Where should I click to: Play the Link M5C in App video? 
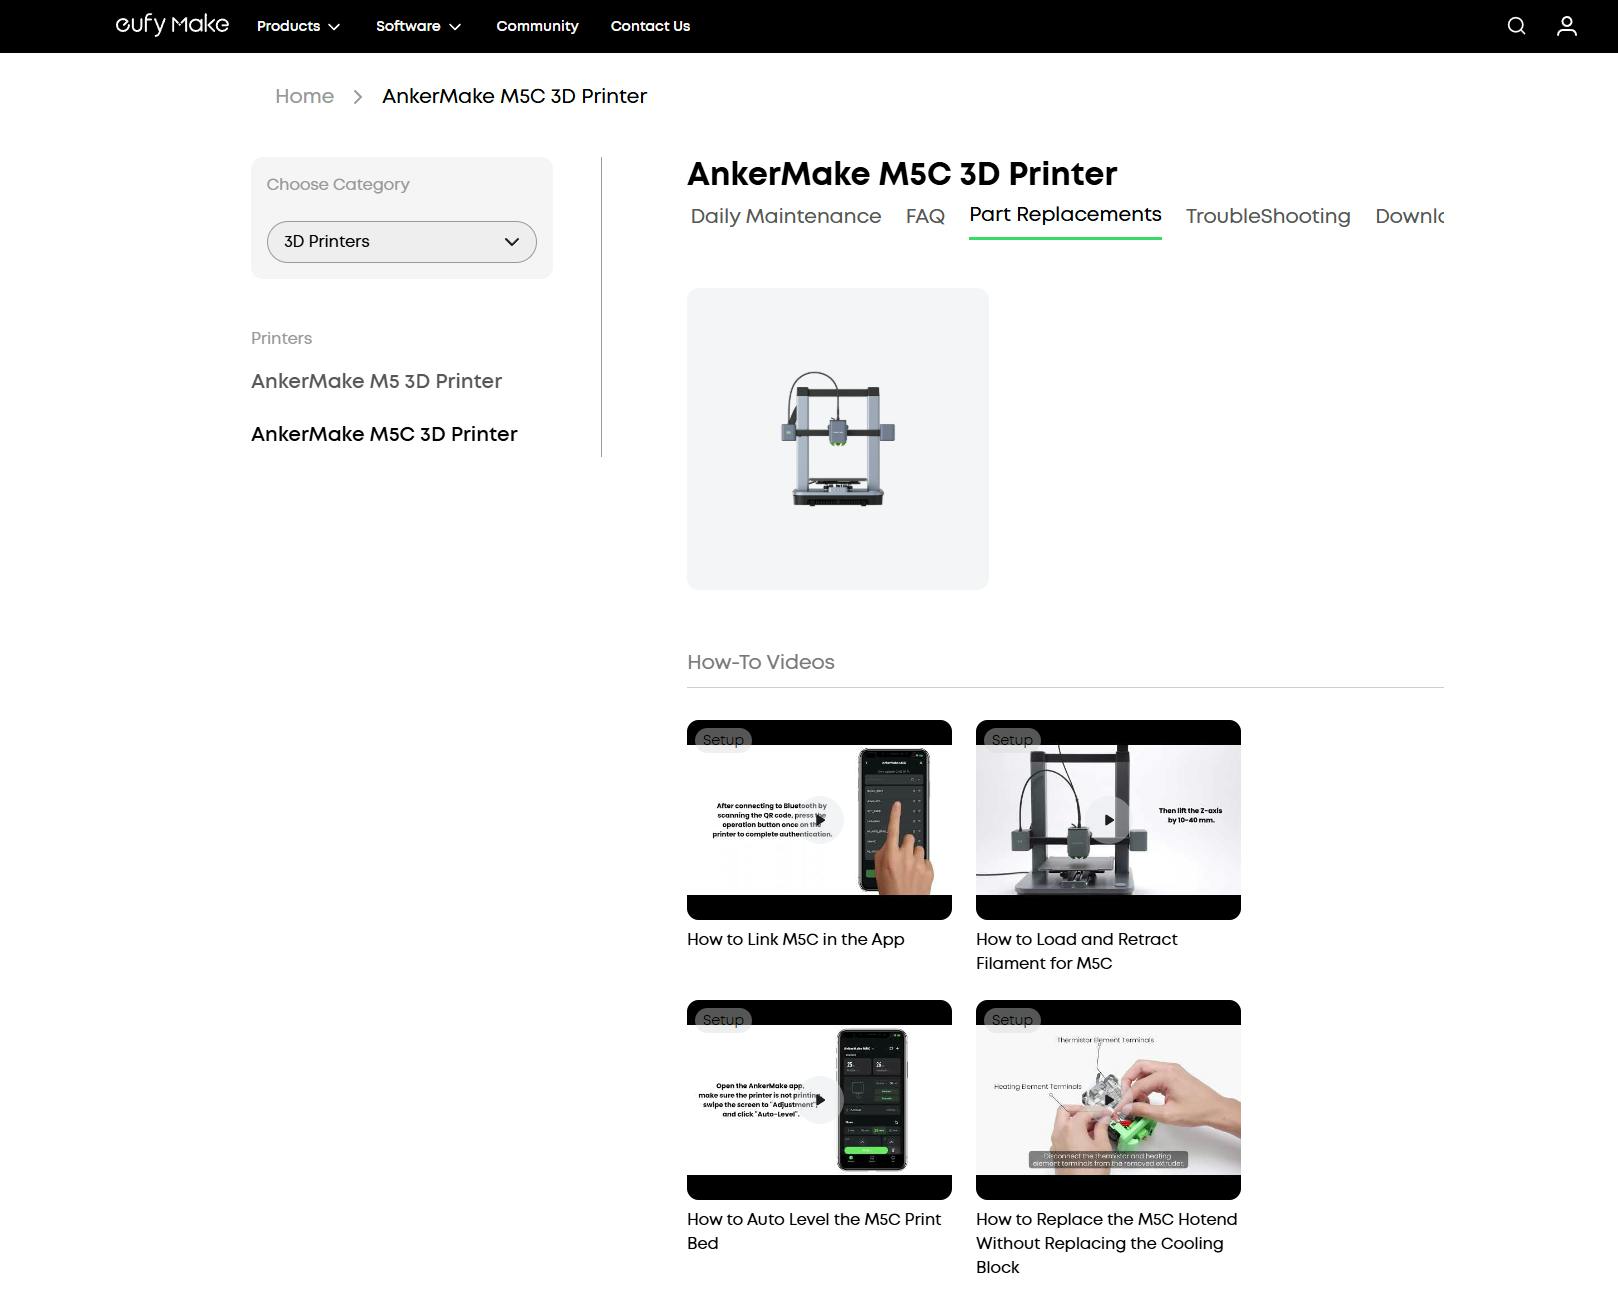[819, 820]
